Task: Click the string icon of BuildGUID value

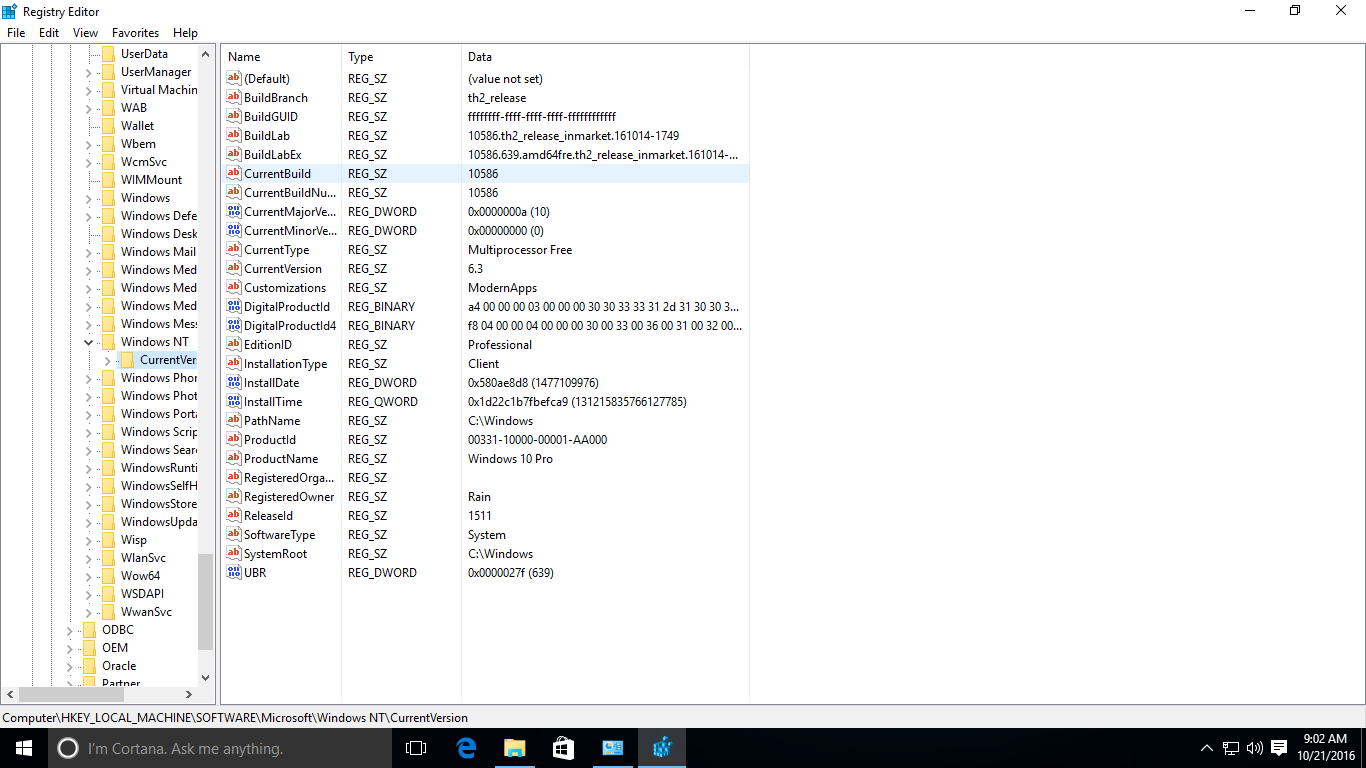Action: click(234, 117)
